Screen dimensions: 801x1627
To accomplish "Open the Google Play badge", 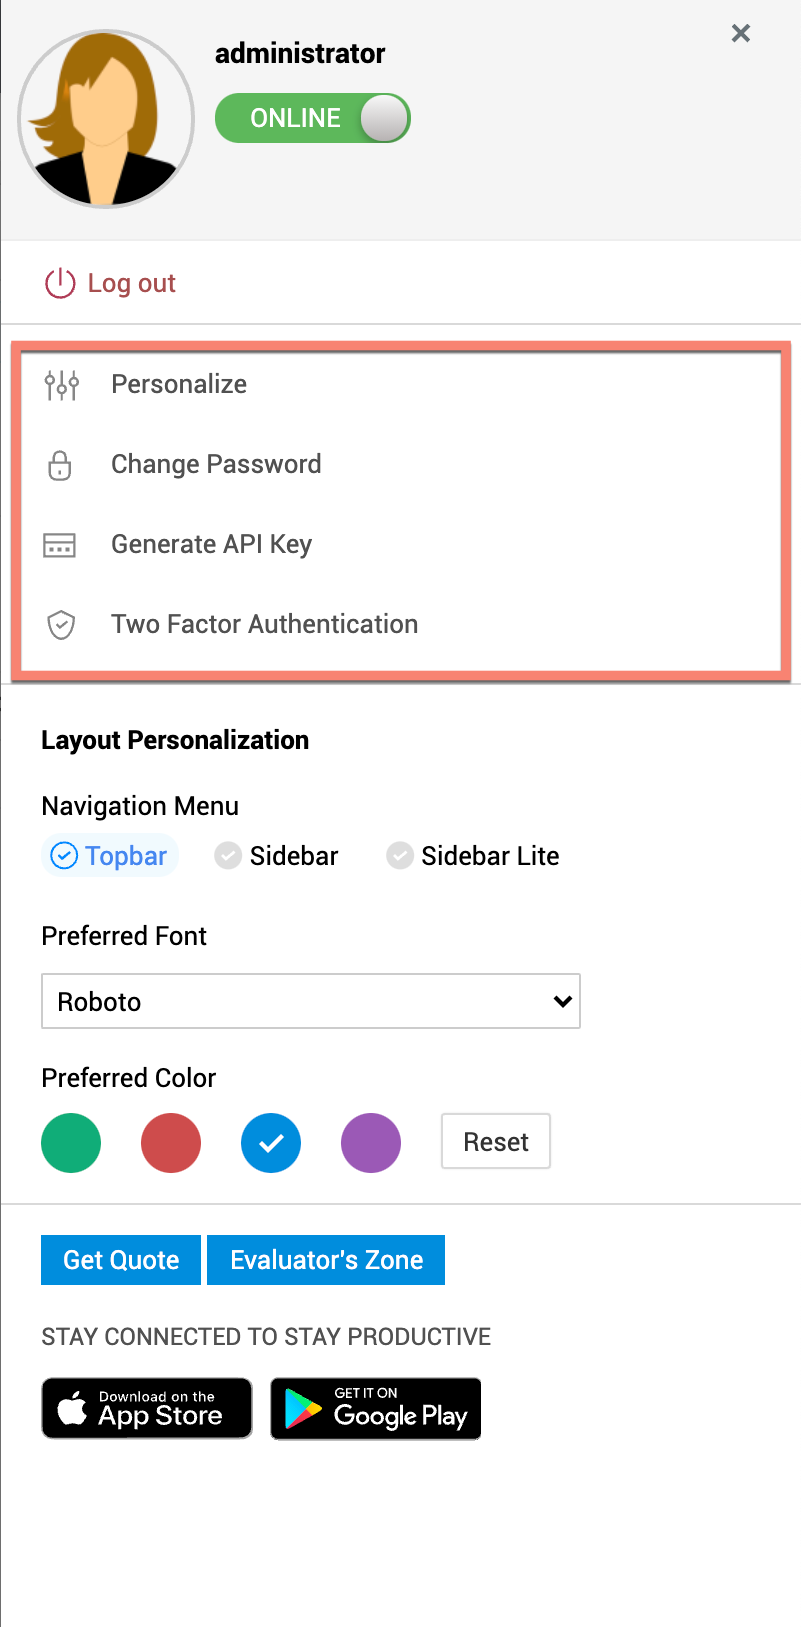I will pos(376,1409).
